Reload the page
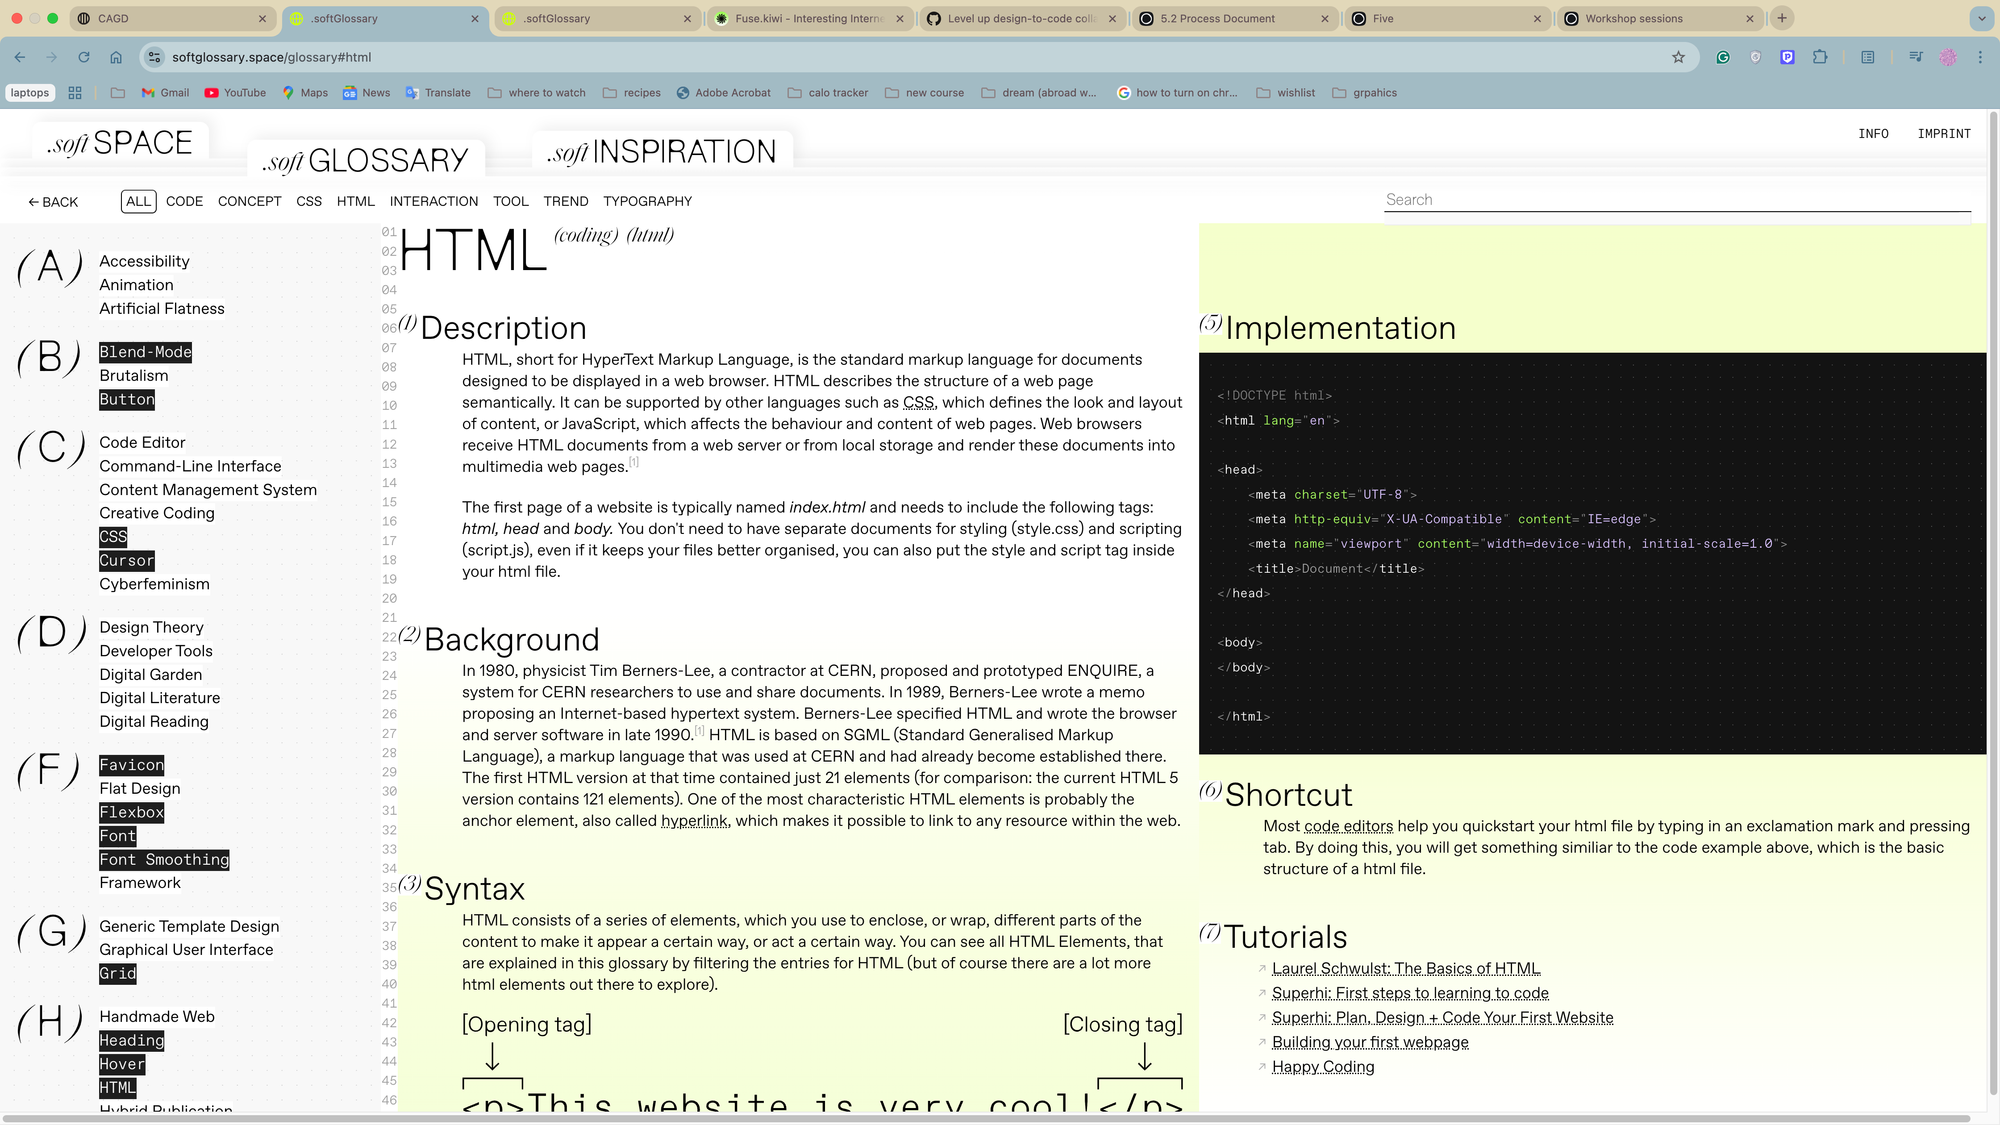The height and width of the screenshot is (1125, 2000). coord(84,57)
